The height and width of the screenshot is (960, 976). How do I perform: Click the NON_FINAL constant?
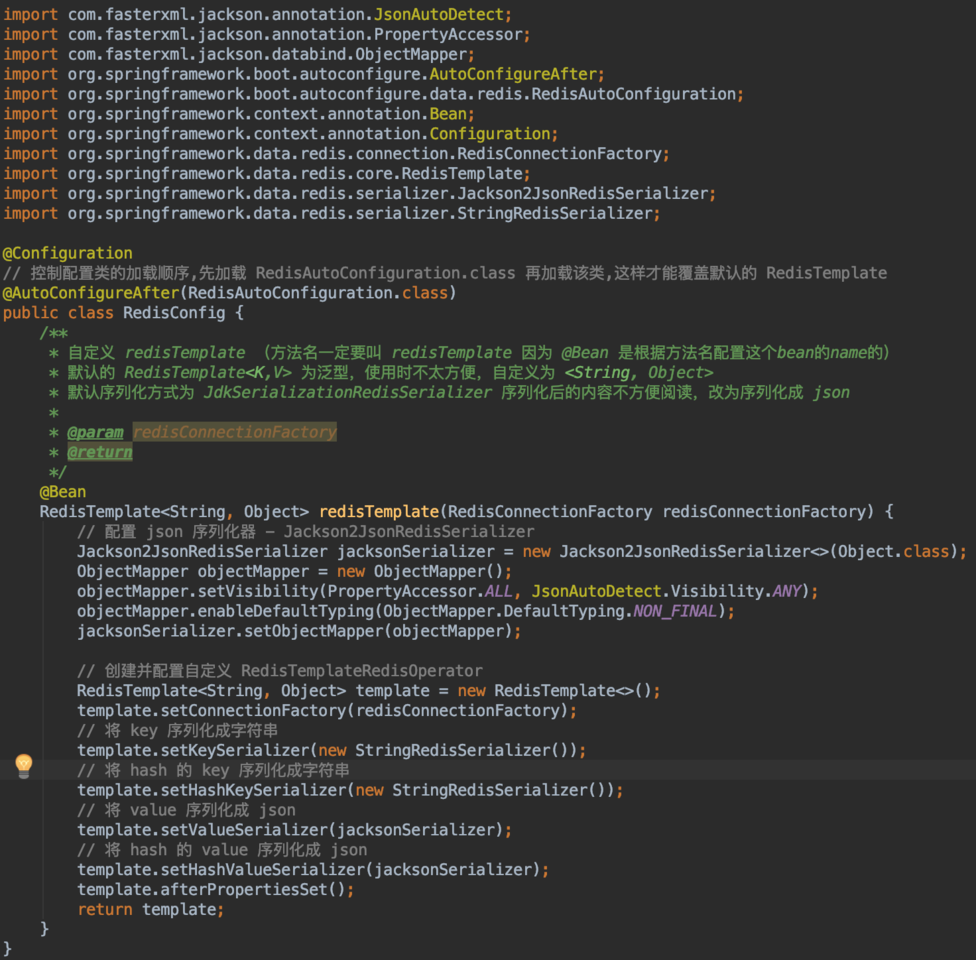pyautogui.click(x=675, y=611)
